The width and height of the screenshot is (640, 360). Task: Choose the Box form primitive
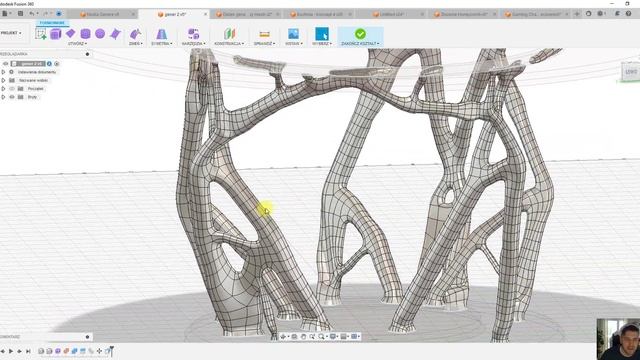click(x=56, y=34)
